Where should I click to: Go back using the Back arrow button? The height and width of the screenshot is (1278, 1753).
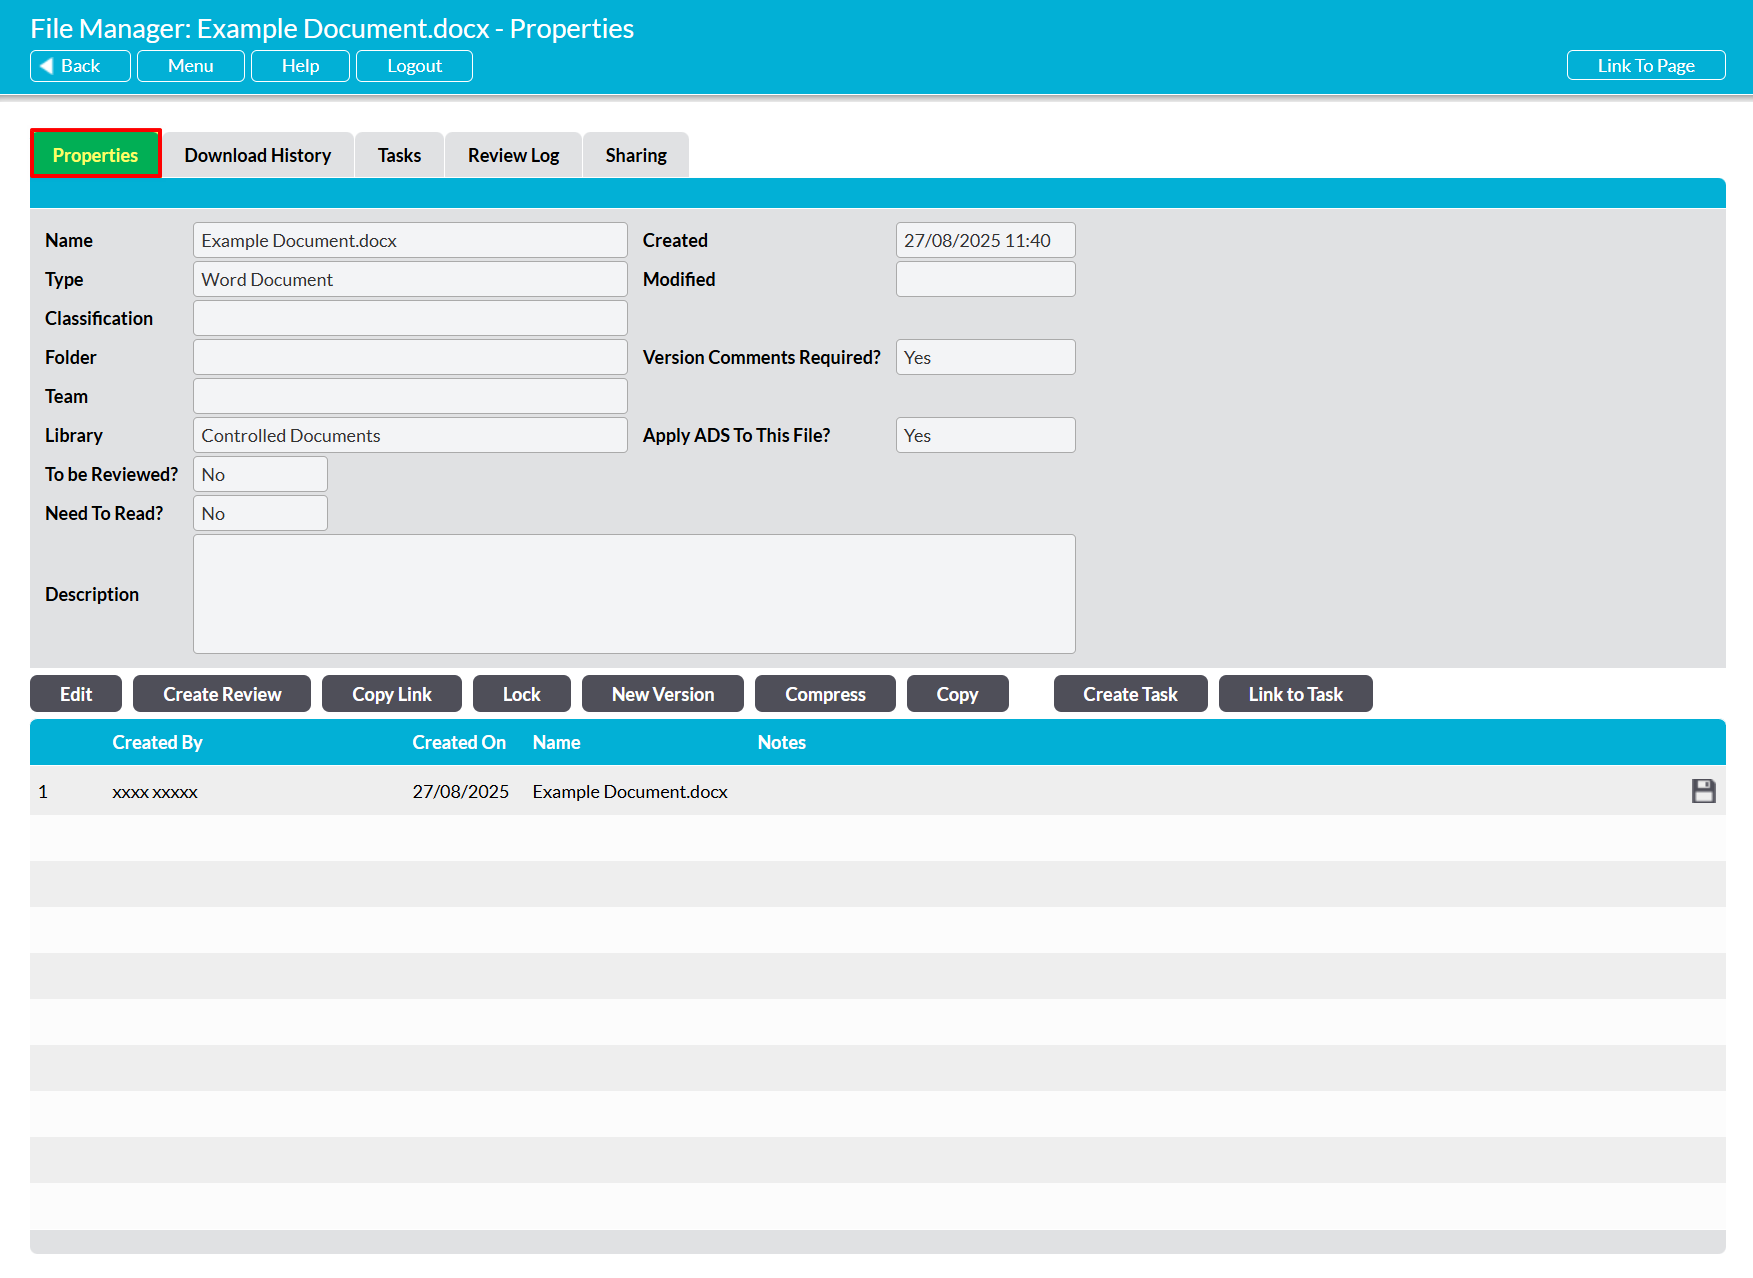pyautogui.click(x=80, y=66)
